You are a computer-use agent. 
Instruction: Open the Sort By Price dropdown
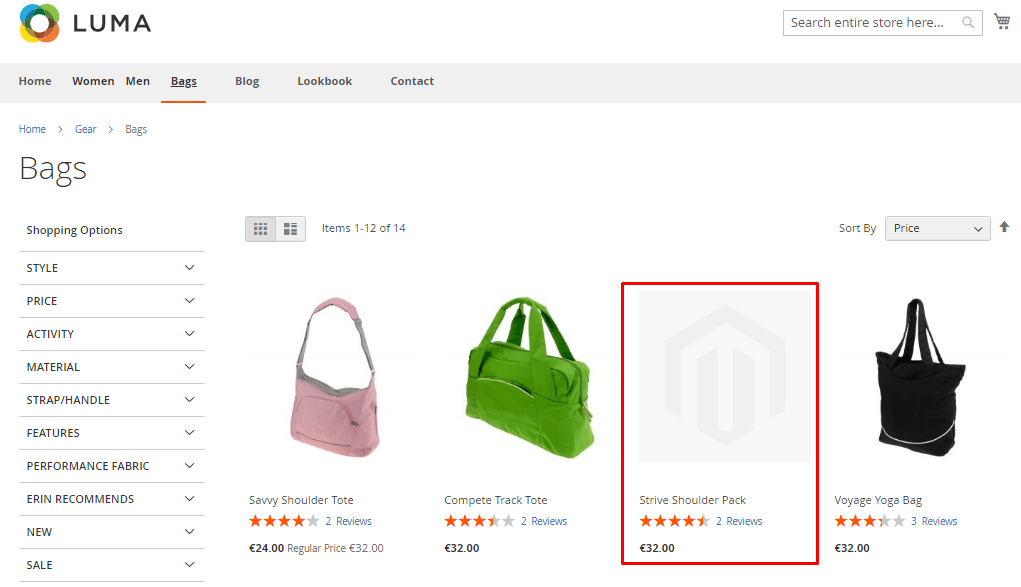pyautogui.click(x=938, y=229)
